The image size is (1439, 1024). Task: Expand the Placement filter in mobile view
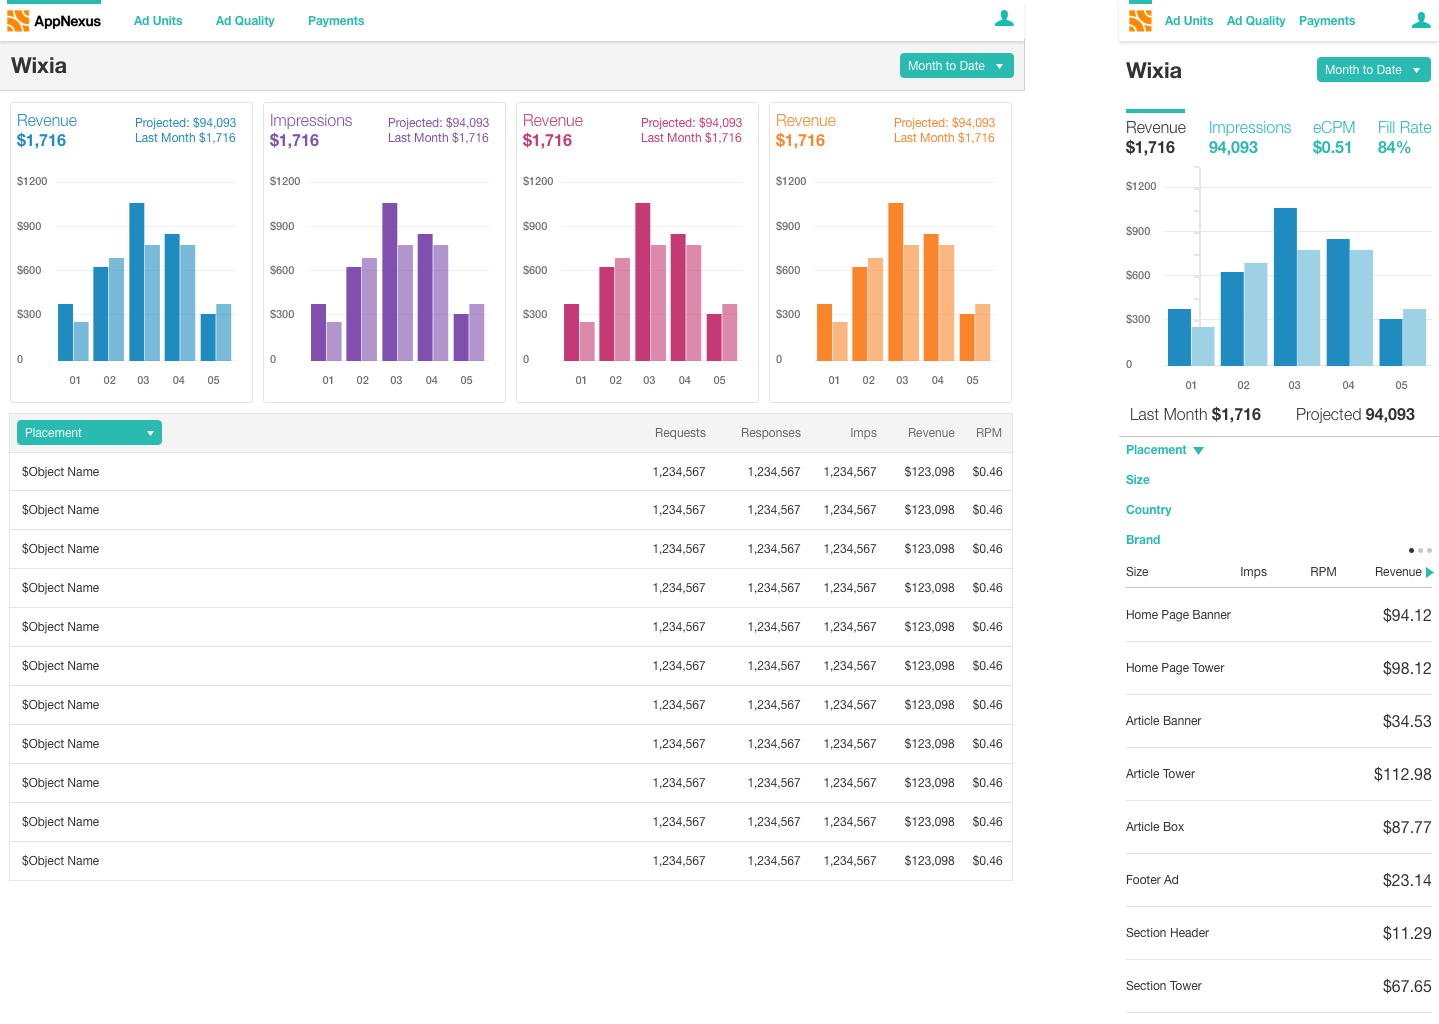pos(1165,450)
